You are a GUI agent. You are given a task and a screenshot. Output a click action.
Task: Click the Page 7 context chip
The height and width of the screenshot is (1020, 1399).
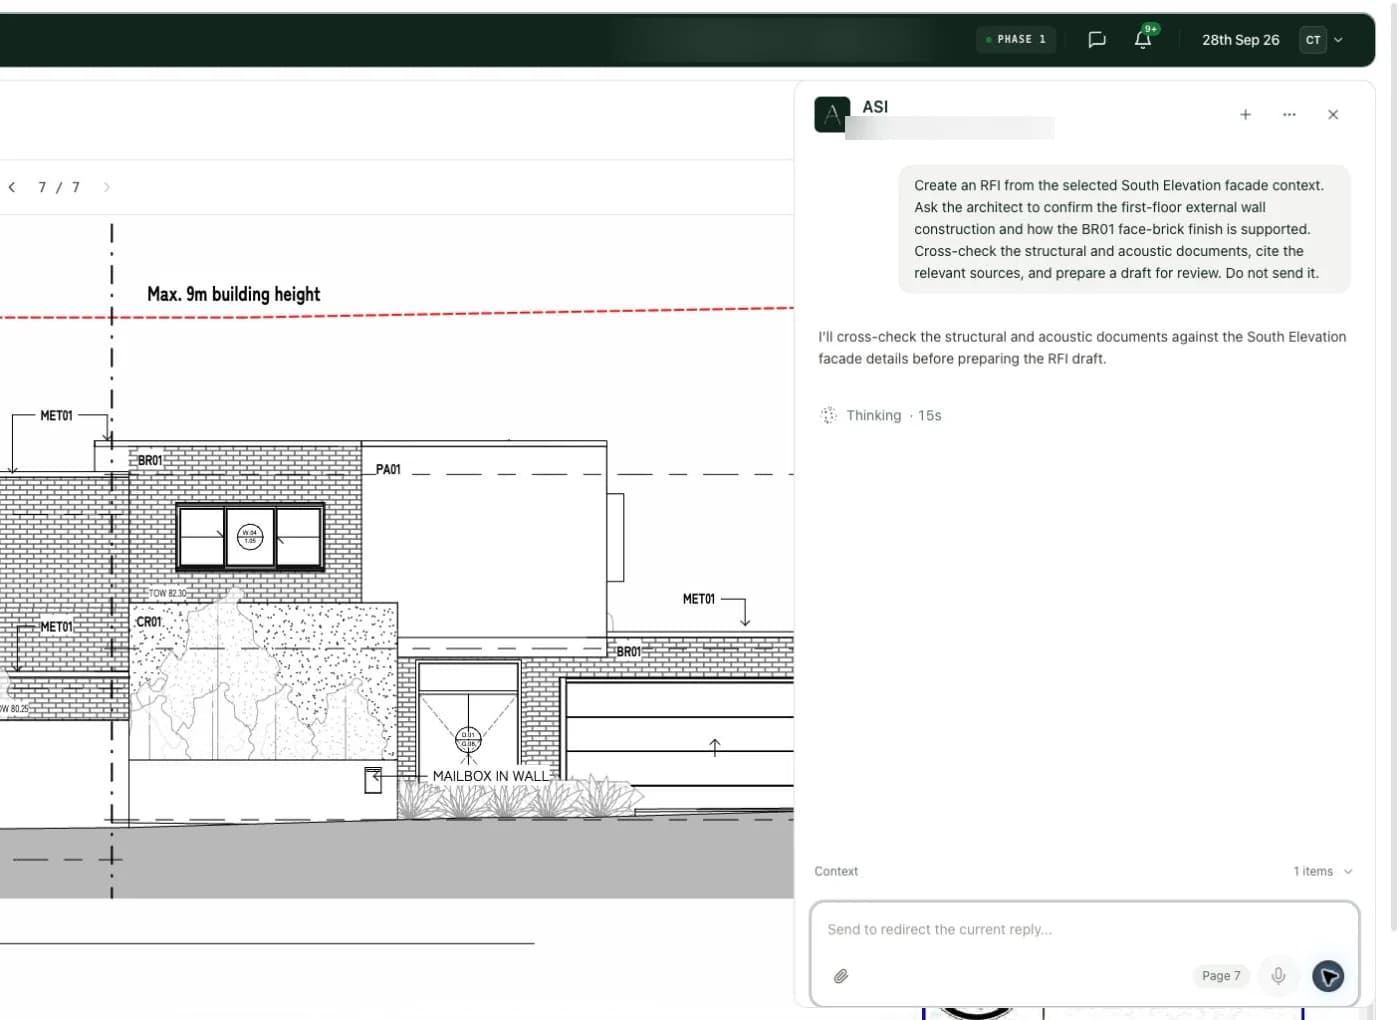[1221, 976]
